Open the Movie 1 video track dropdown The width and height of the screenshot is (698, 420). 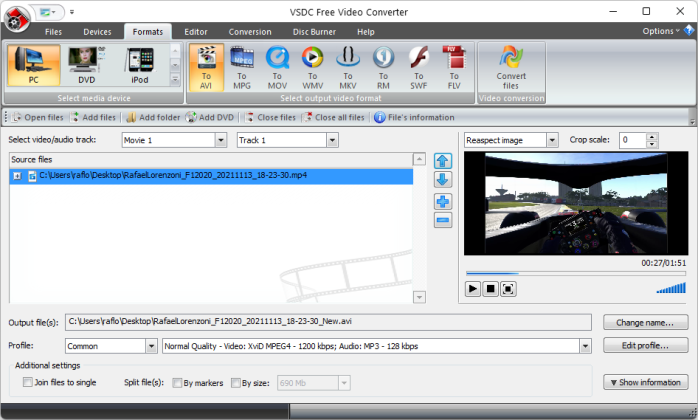[221, 140]
